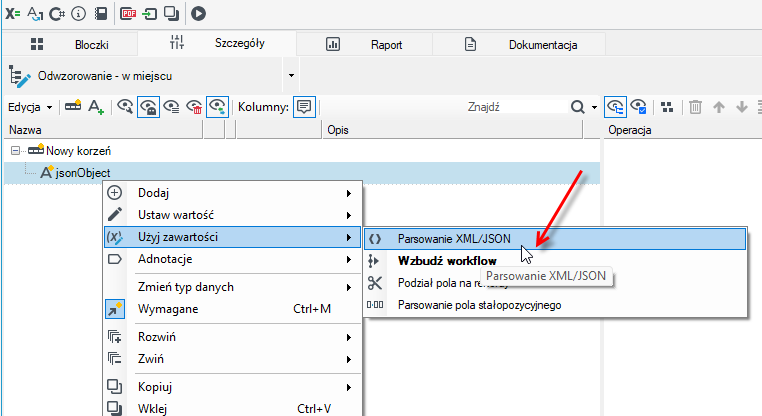The height and width of the screenshot is (416, 762).
Task: Toggle the locked visibility eye icon
Action: [148, 107]
